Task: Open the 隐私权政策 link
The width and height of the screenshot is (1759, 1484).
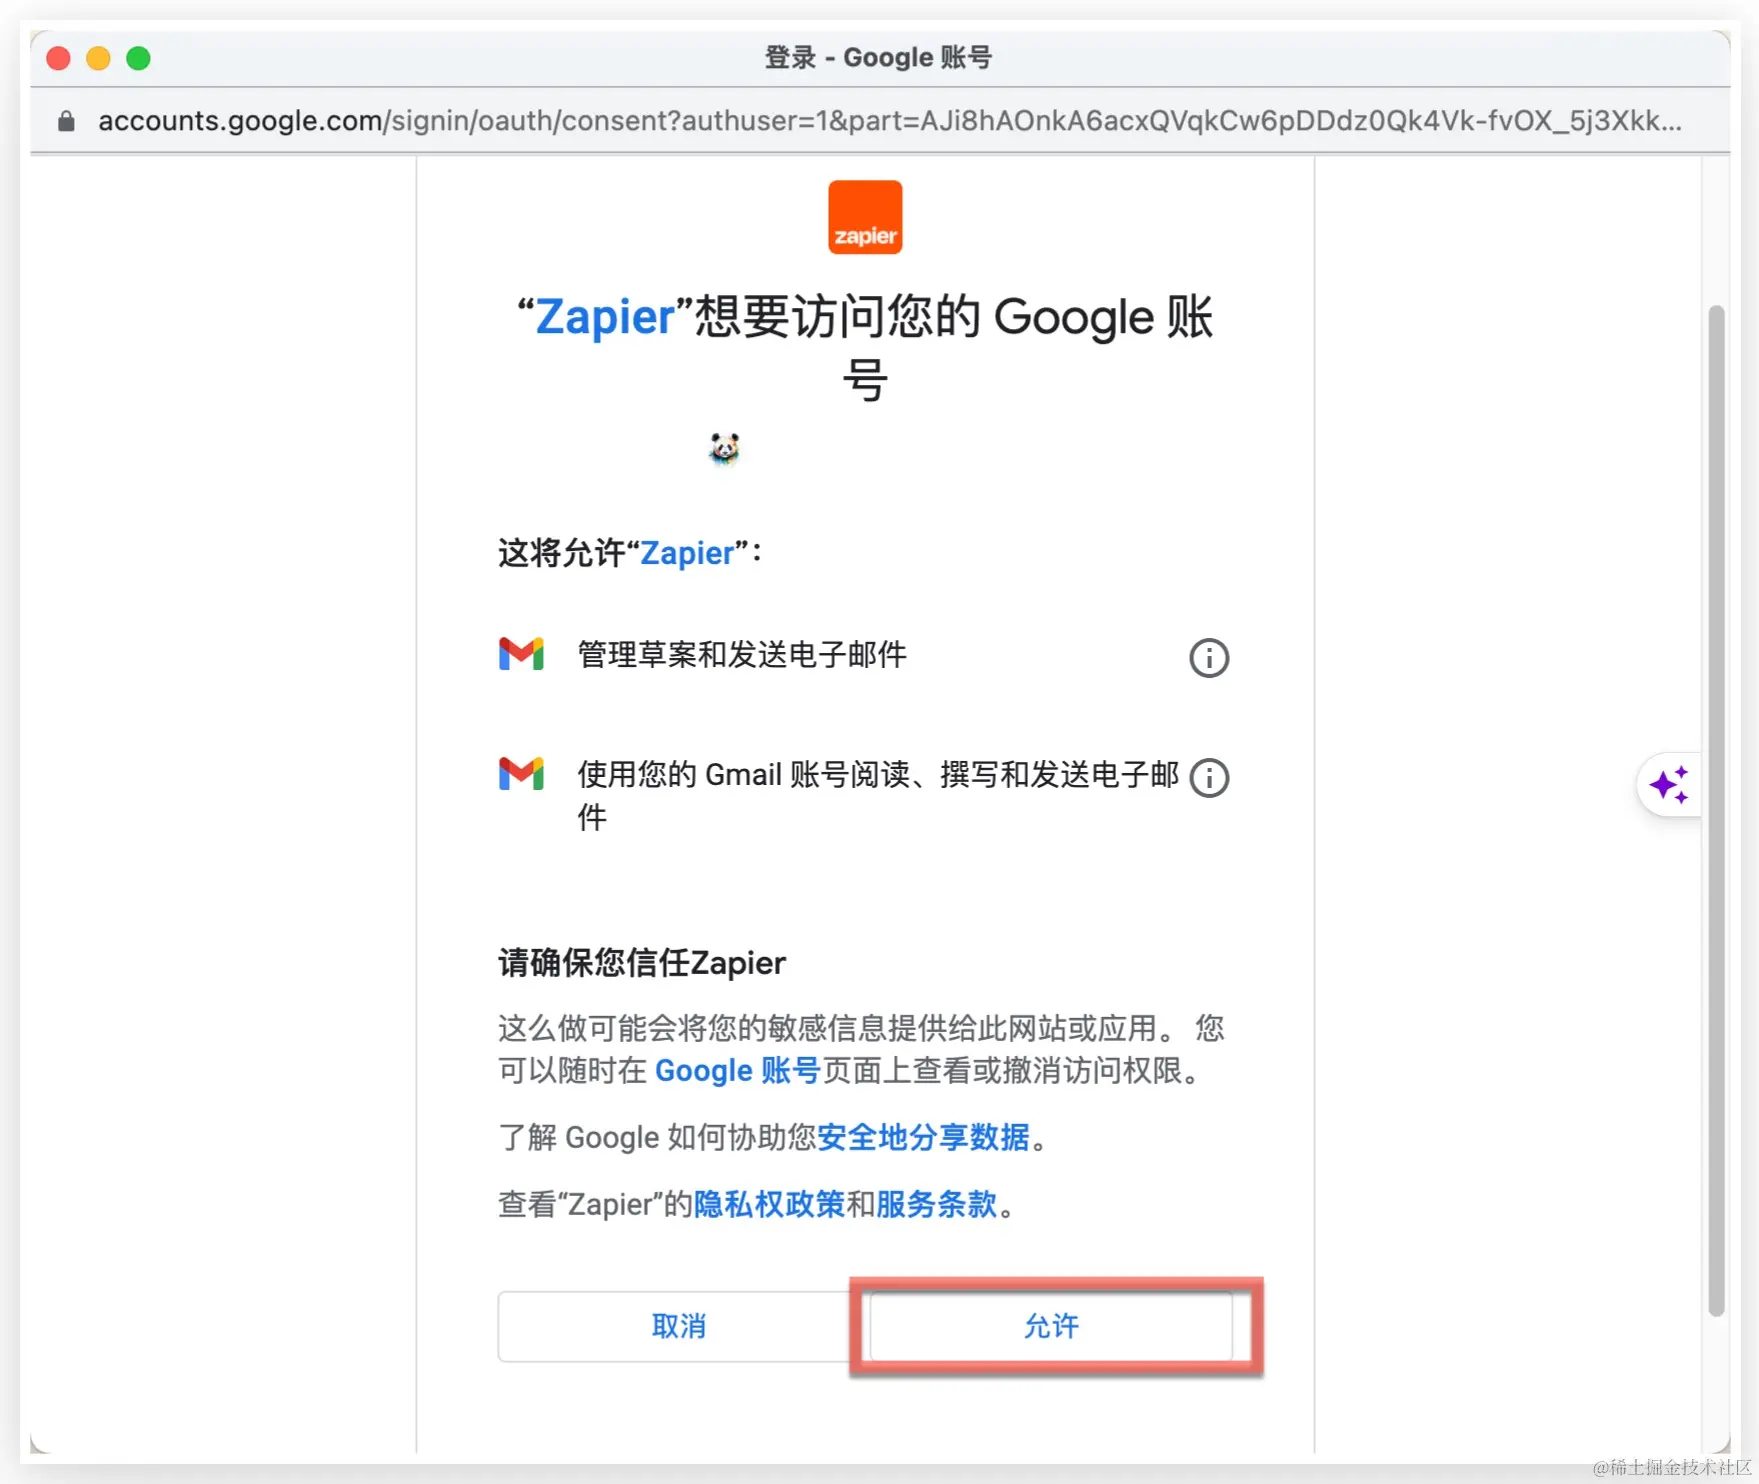Action: coord(769,1204)
